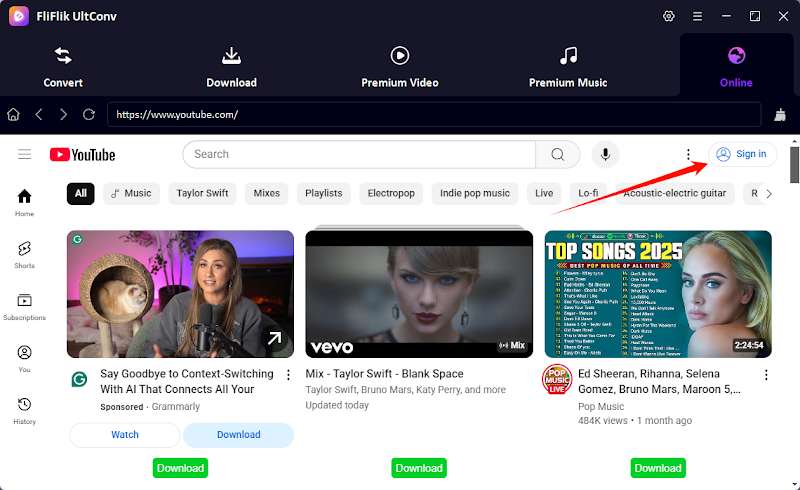
Task: Reload the page with refresh icon
Action: pyautogui.click(x=89, y=114)
